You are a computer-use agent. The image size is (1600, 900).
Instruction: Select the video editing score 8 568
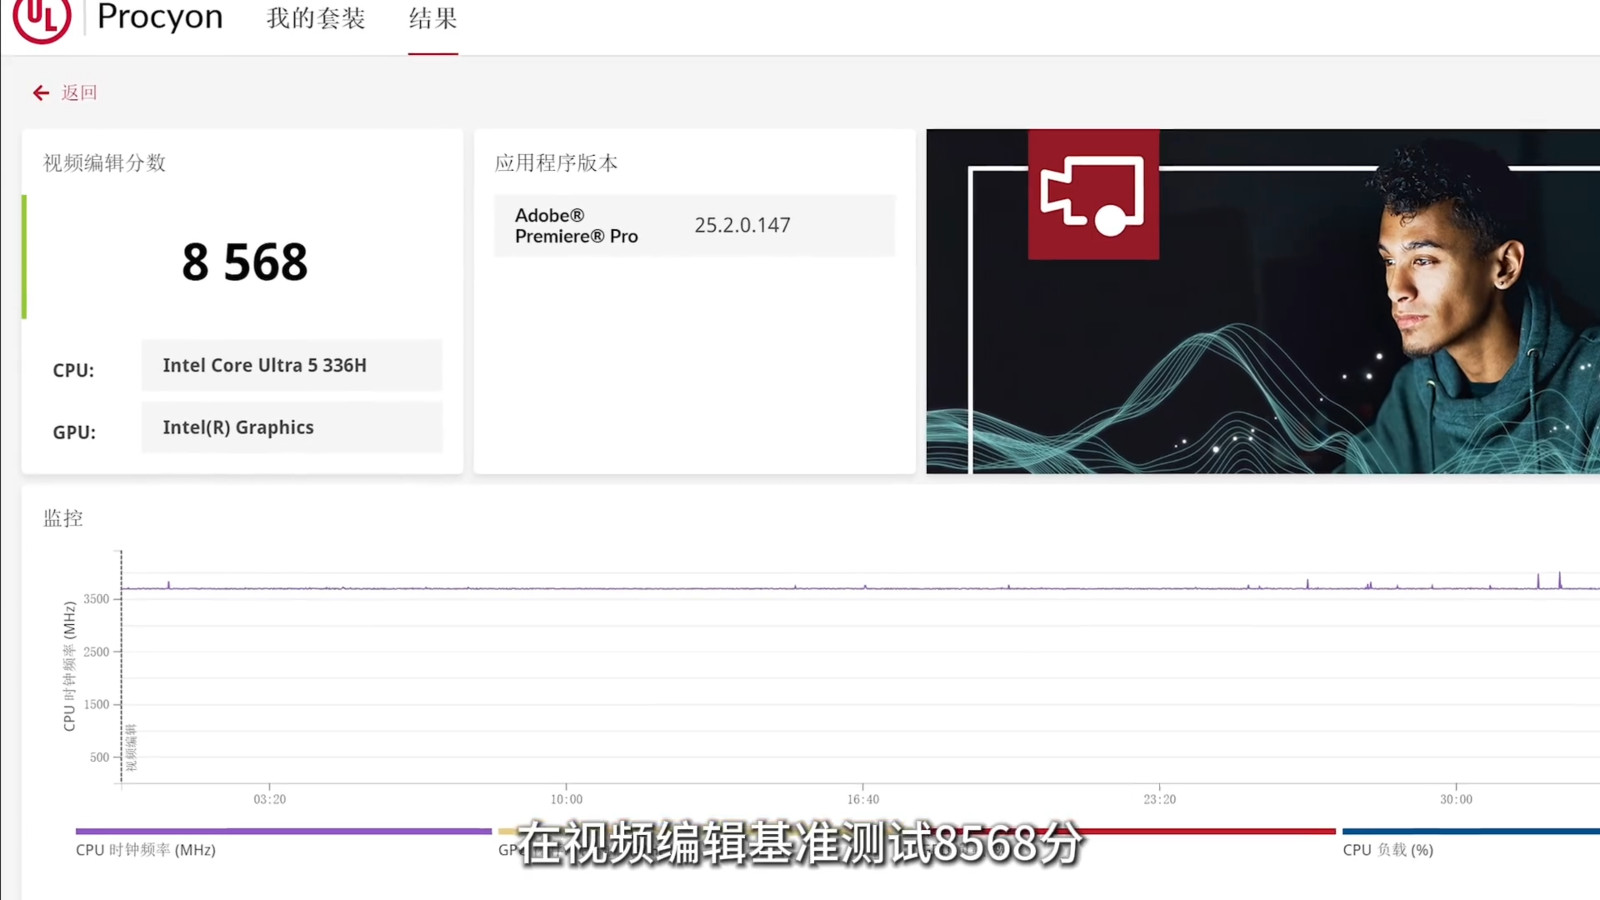245,262
